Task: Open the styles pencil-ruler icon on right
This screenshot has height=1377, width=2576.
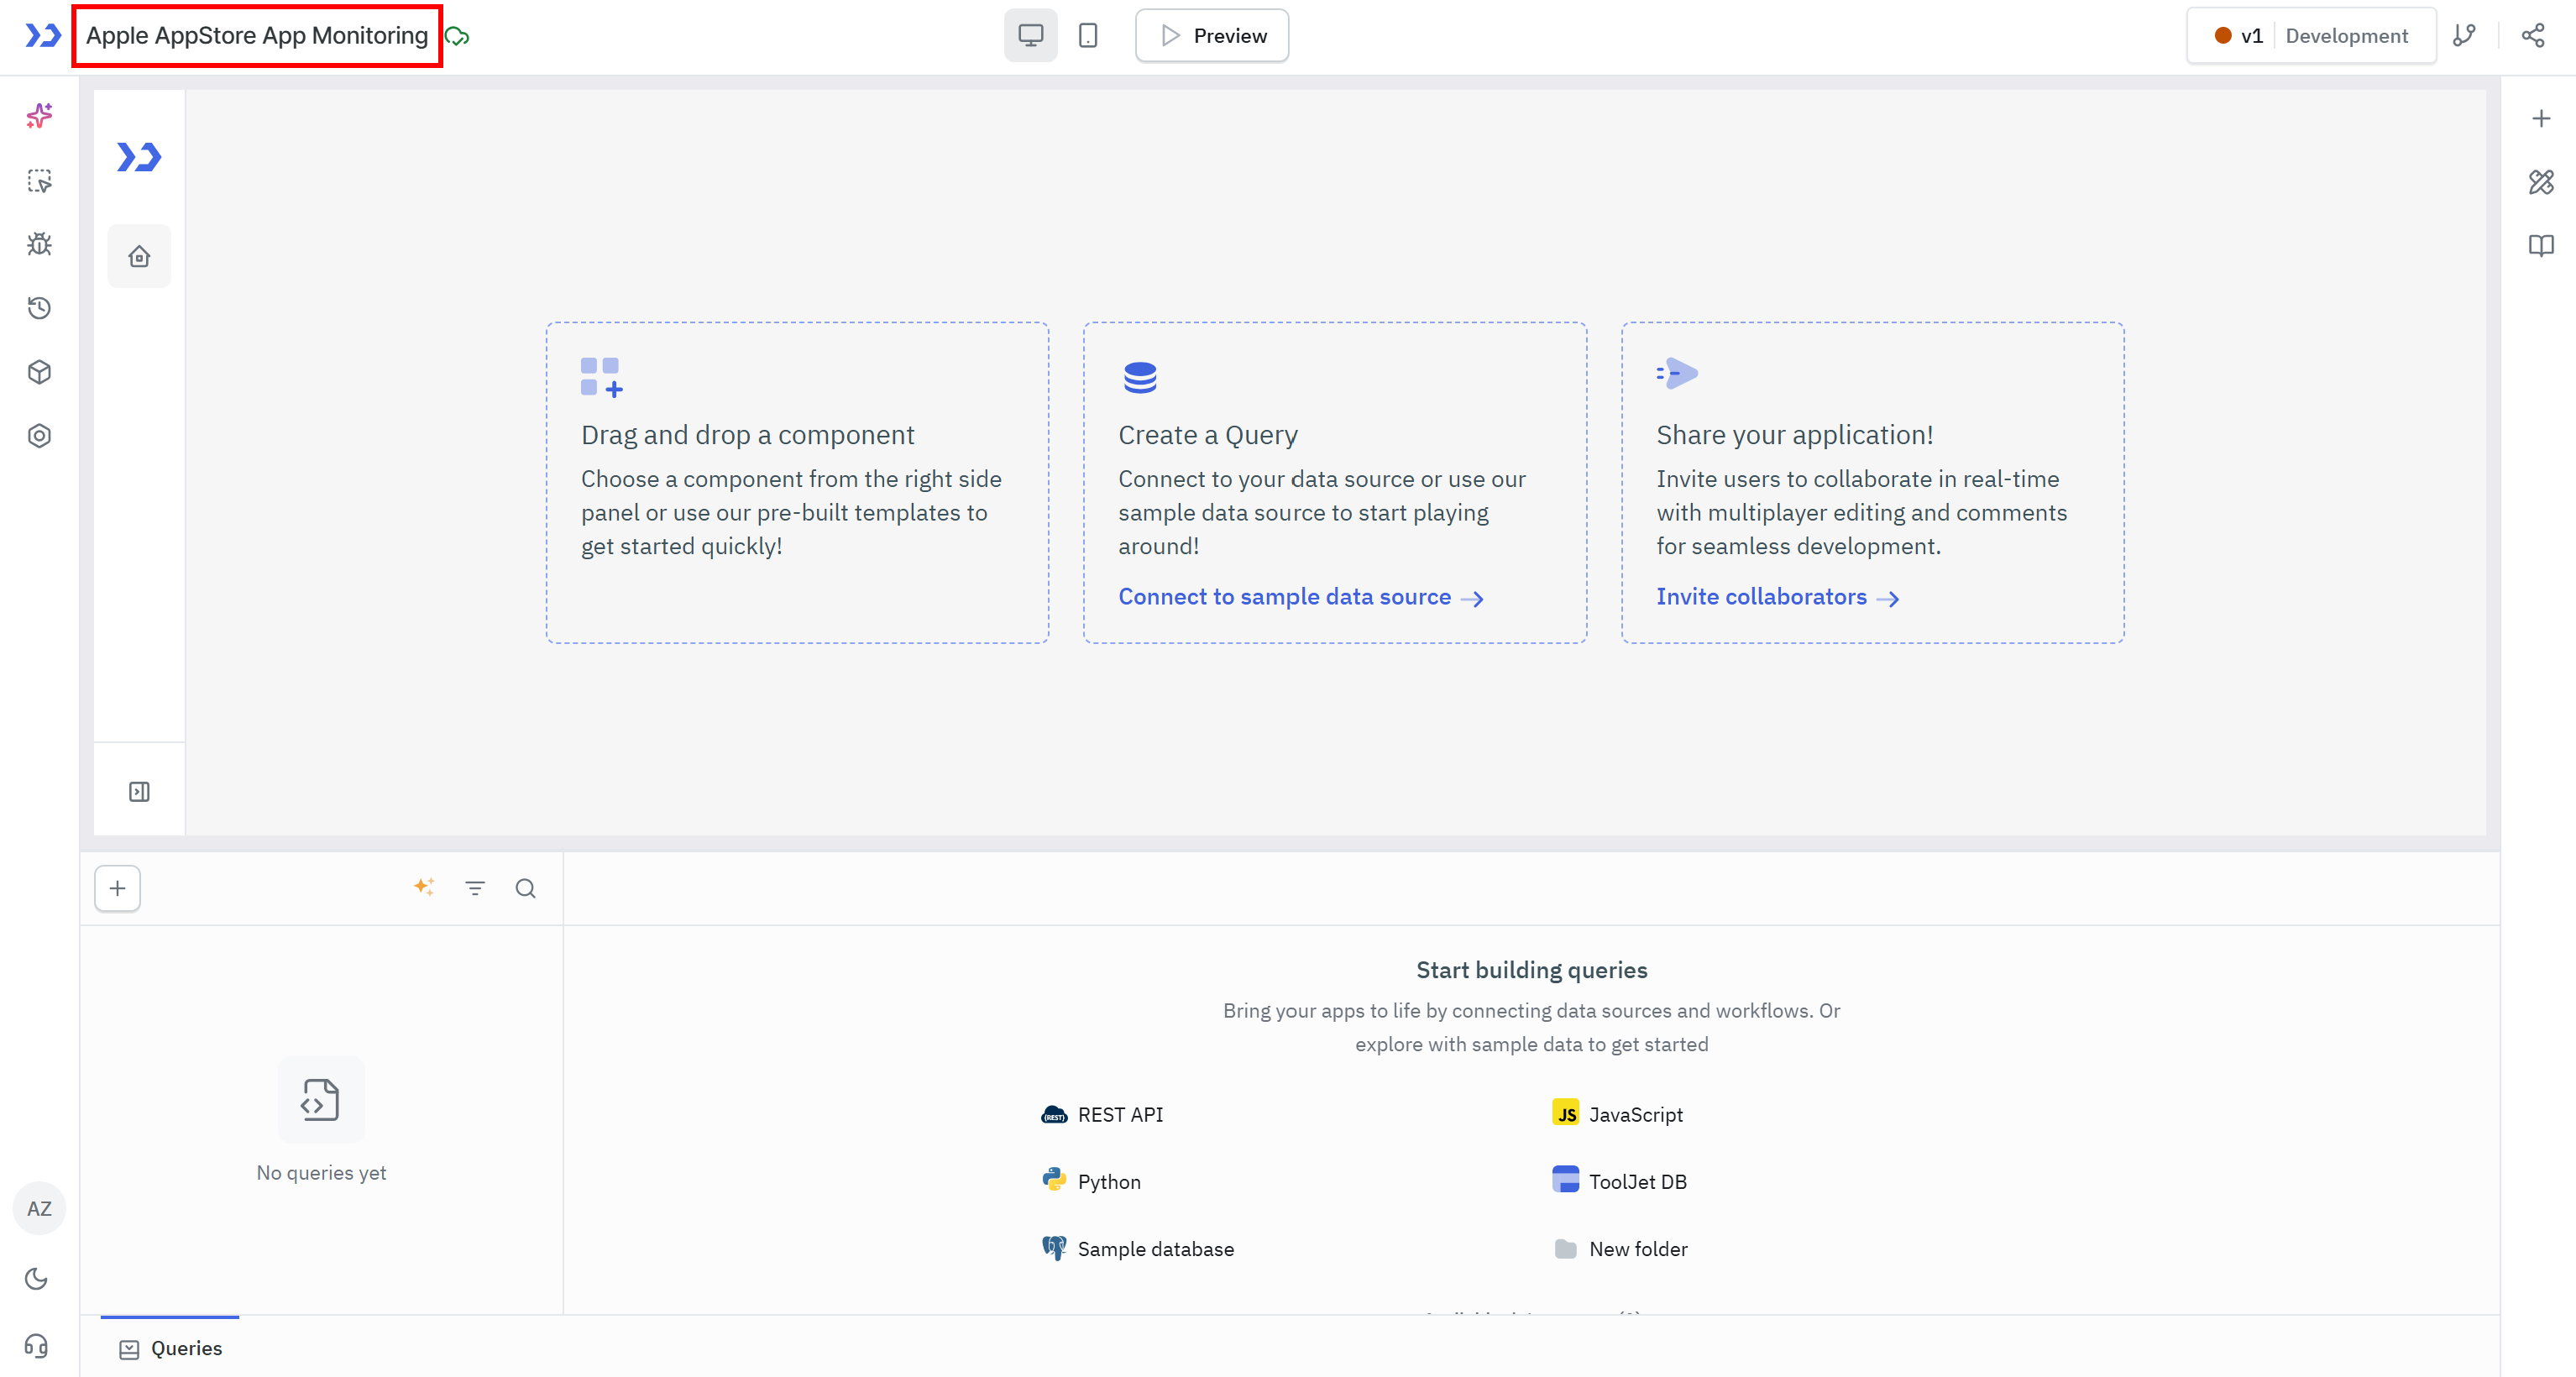Action: (x=2541, y=182)
